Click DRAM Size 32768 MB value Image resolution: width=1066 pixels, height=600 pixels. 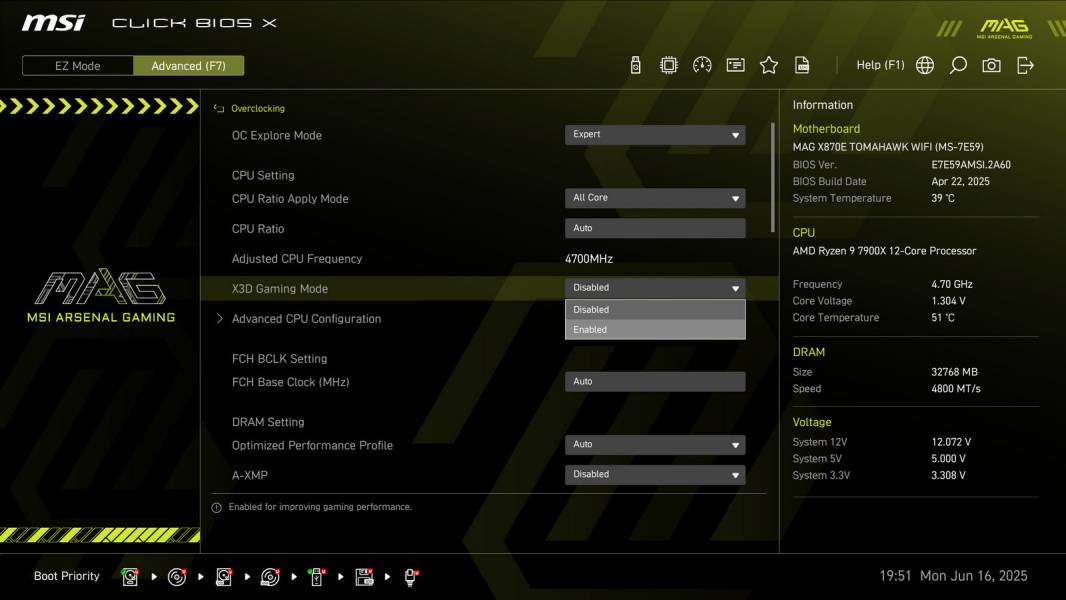(x=955, y=372)
